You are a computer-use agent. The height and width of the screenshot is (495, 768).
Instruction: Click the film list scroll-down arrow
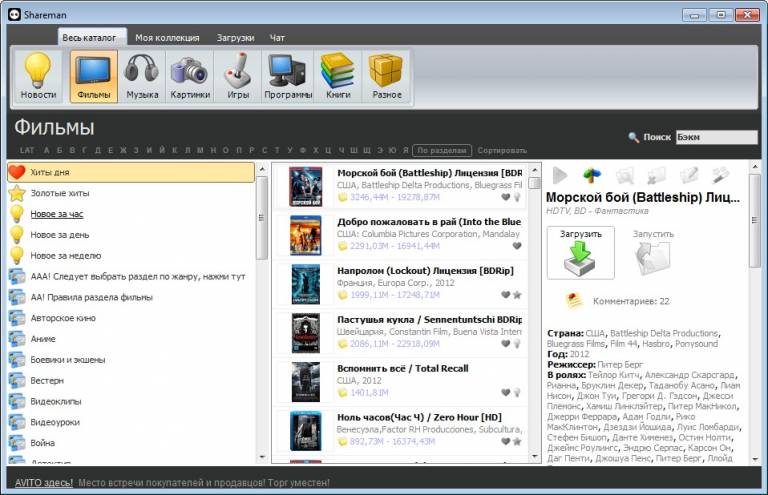point(535,457)
